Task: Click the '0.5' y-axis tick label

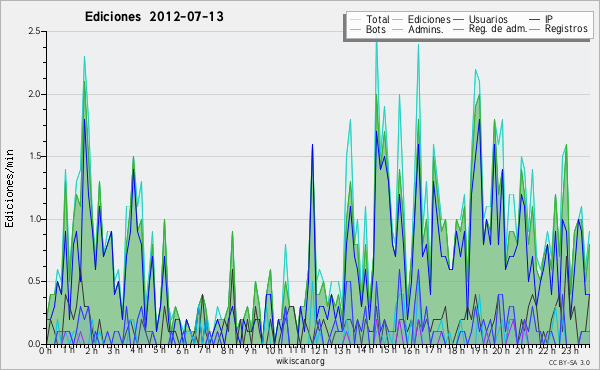Action: click(34, 281)
